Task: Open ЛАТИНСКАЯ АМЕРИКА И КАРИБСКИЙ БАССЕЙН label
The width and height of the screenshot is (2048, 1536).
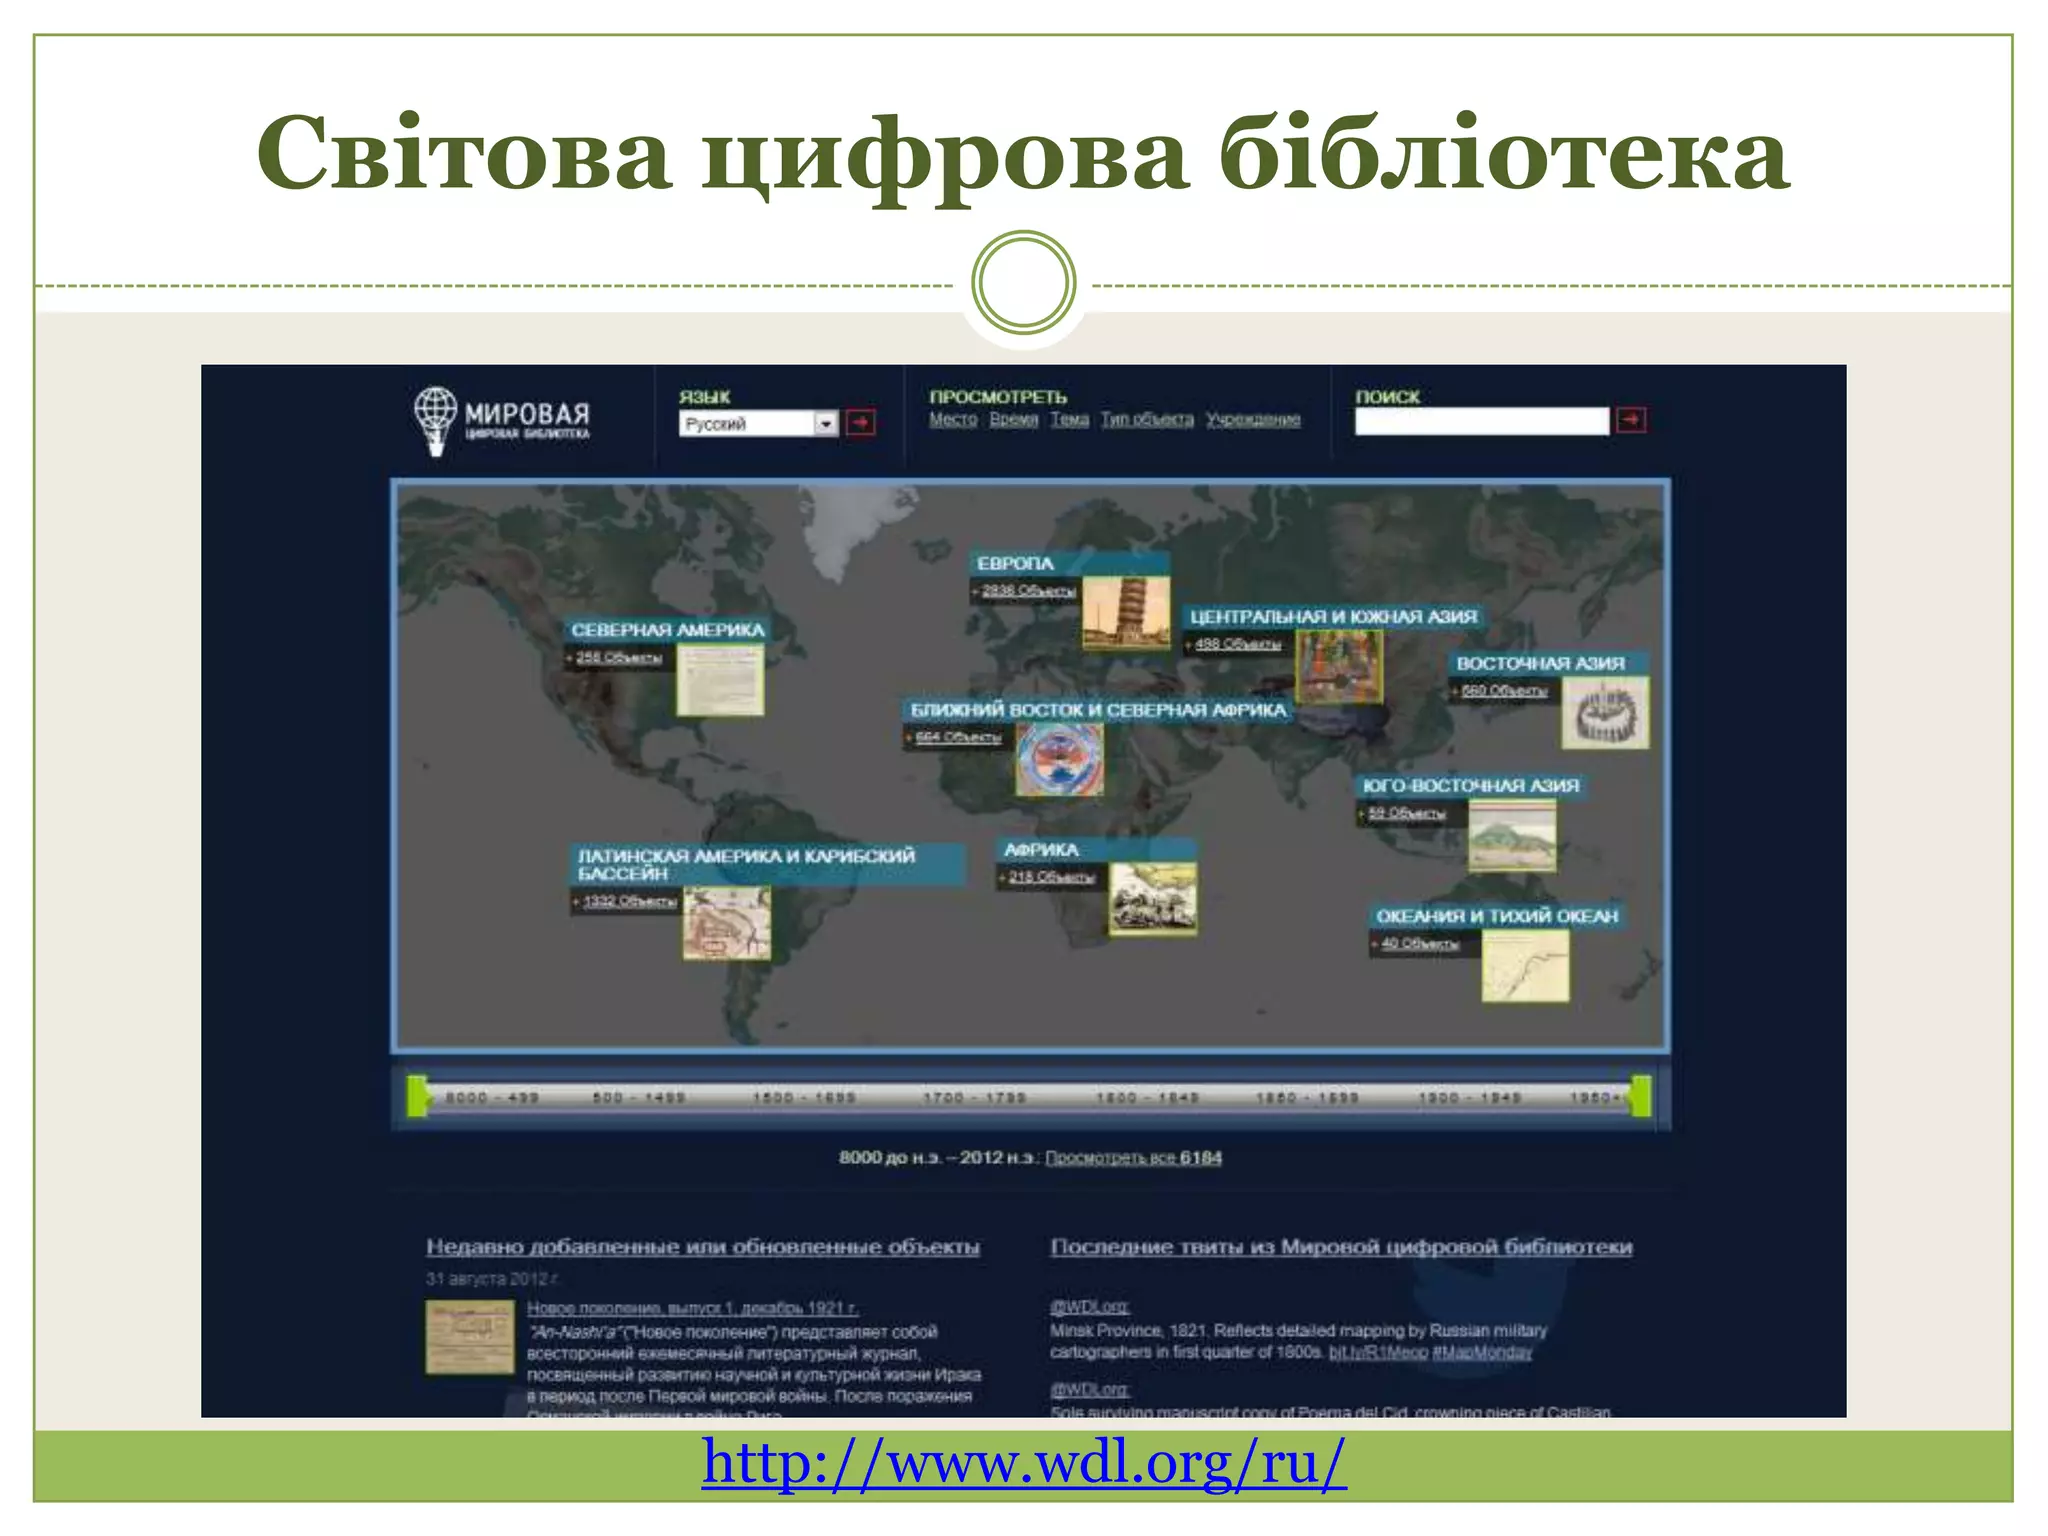Action: [x=768, y=865]
